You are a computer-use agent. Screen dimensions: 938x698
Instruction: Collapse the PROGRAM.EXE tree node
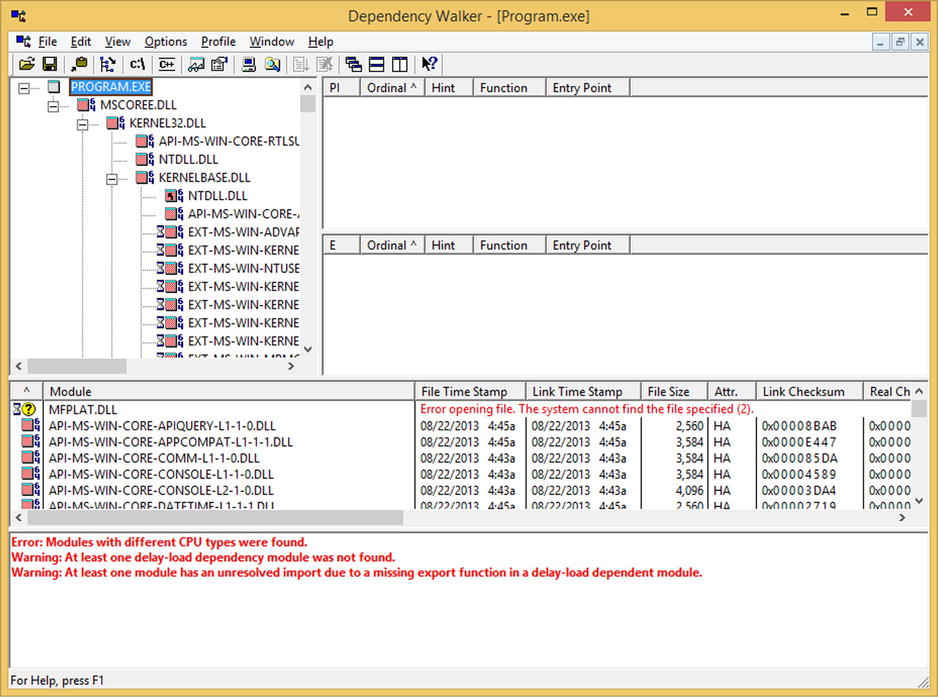(x=23, y=88)
